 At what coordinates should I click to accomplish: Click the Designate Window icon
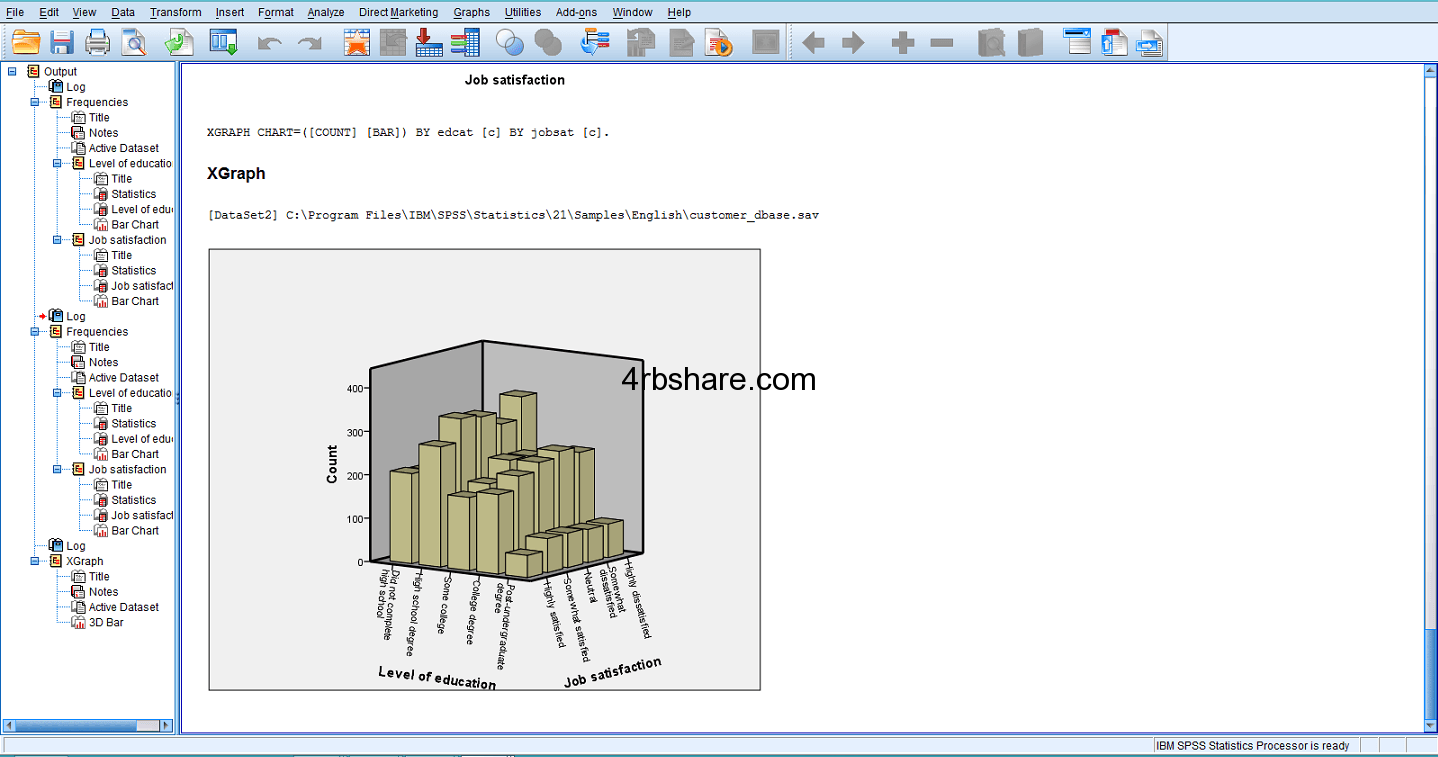[x=766, y=42]
